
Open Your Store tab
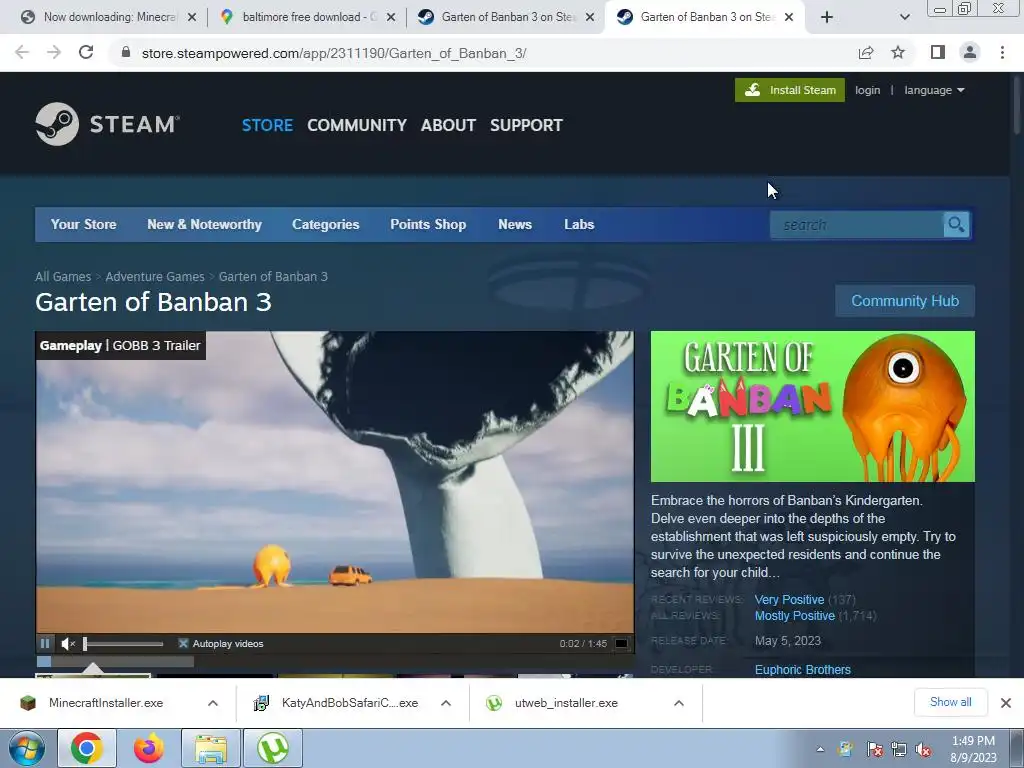point(84,224)
